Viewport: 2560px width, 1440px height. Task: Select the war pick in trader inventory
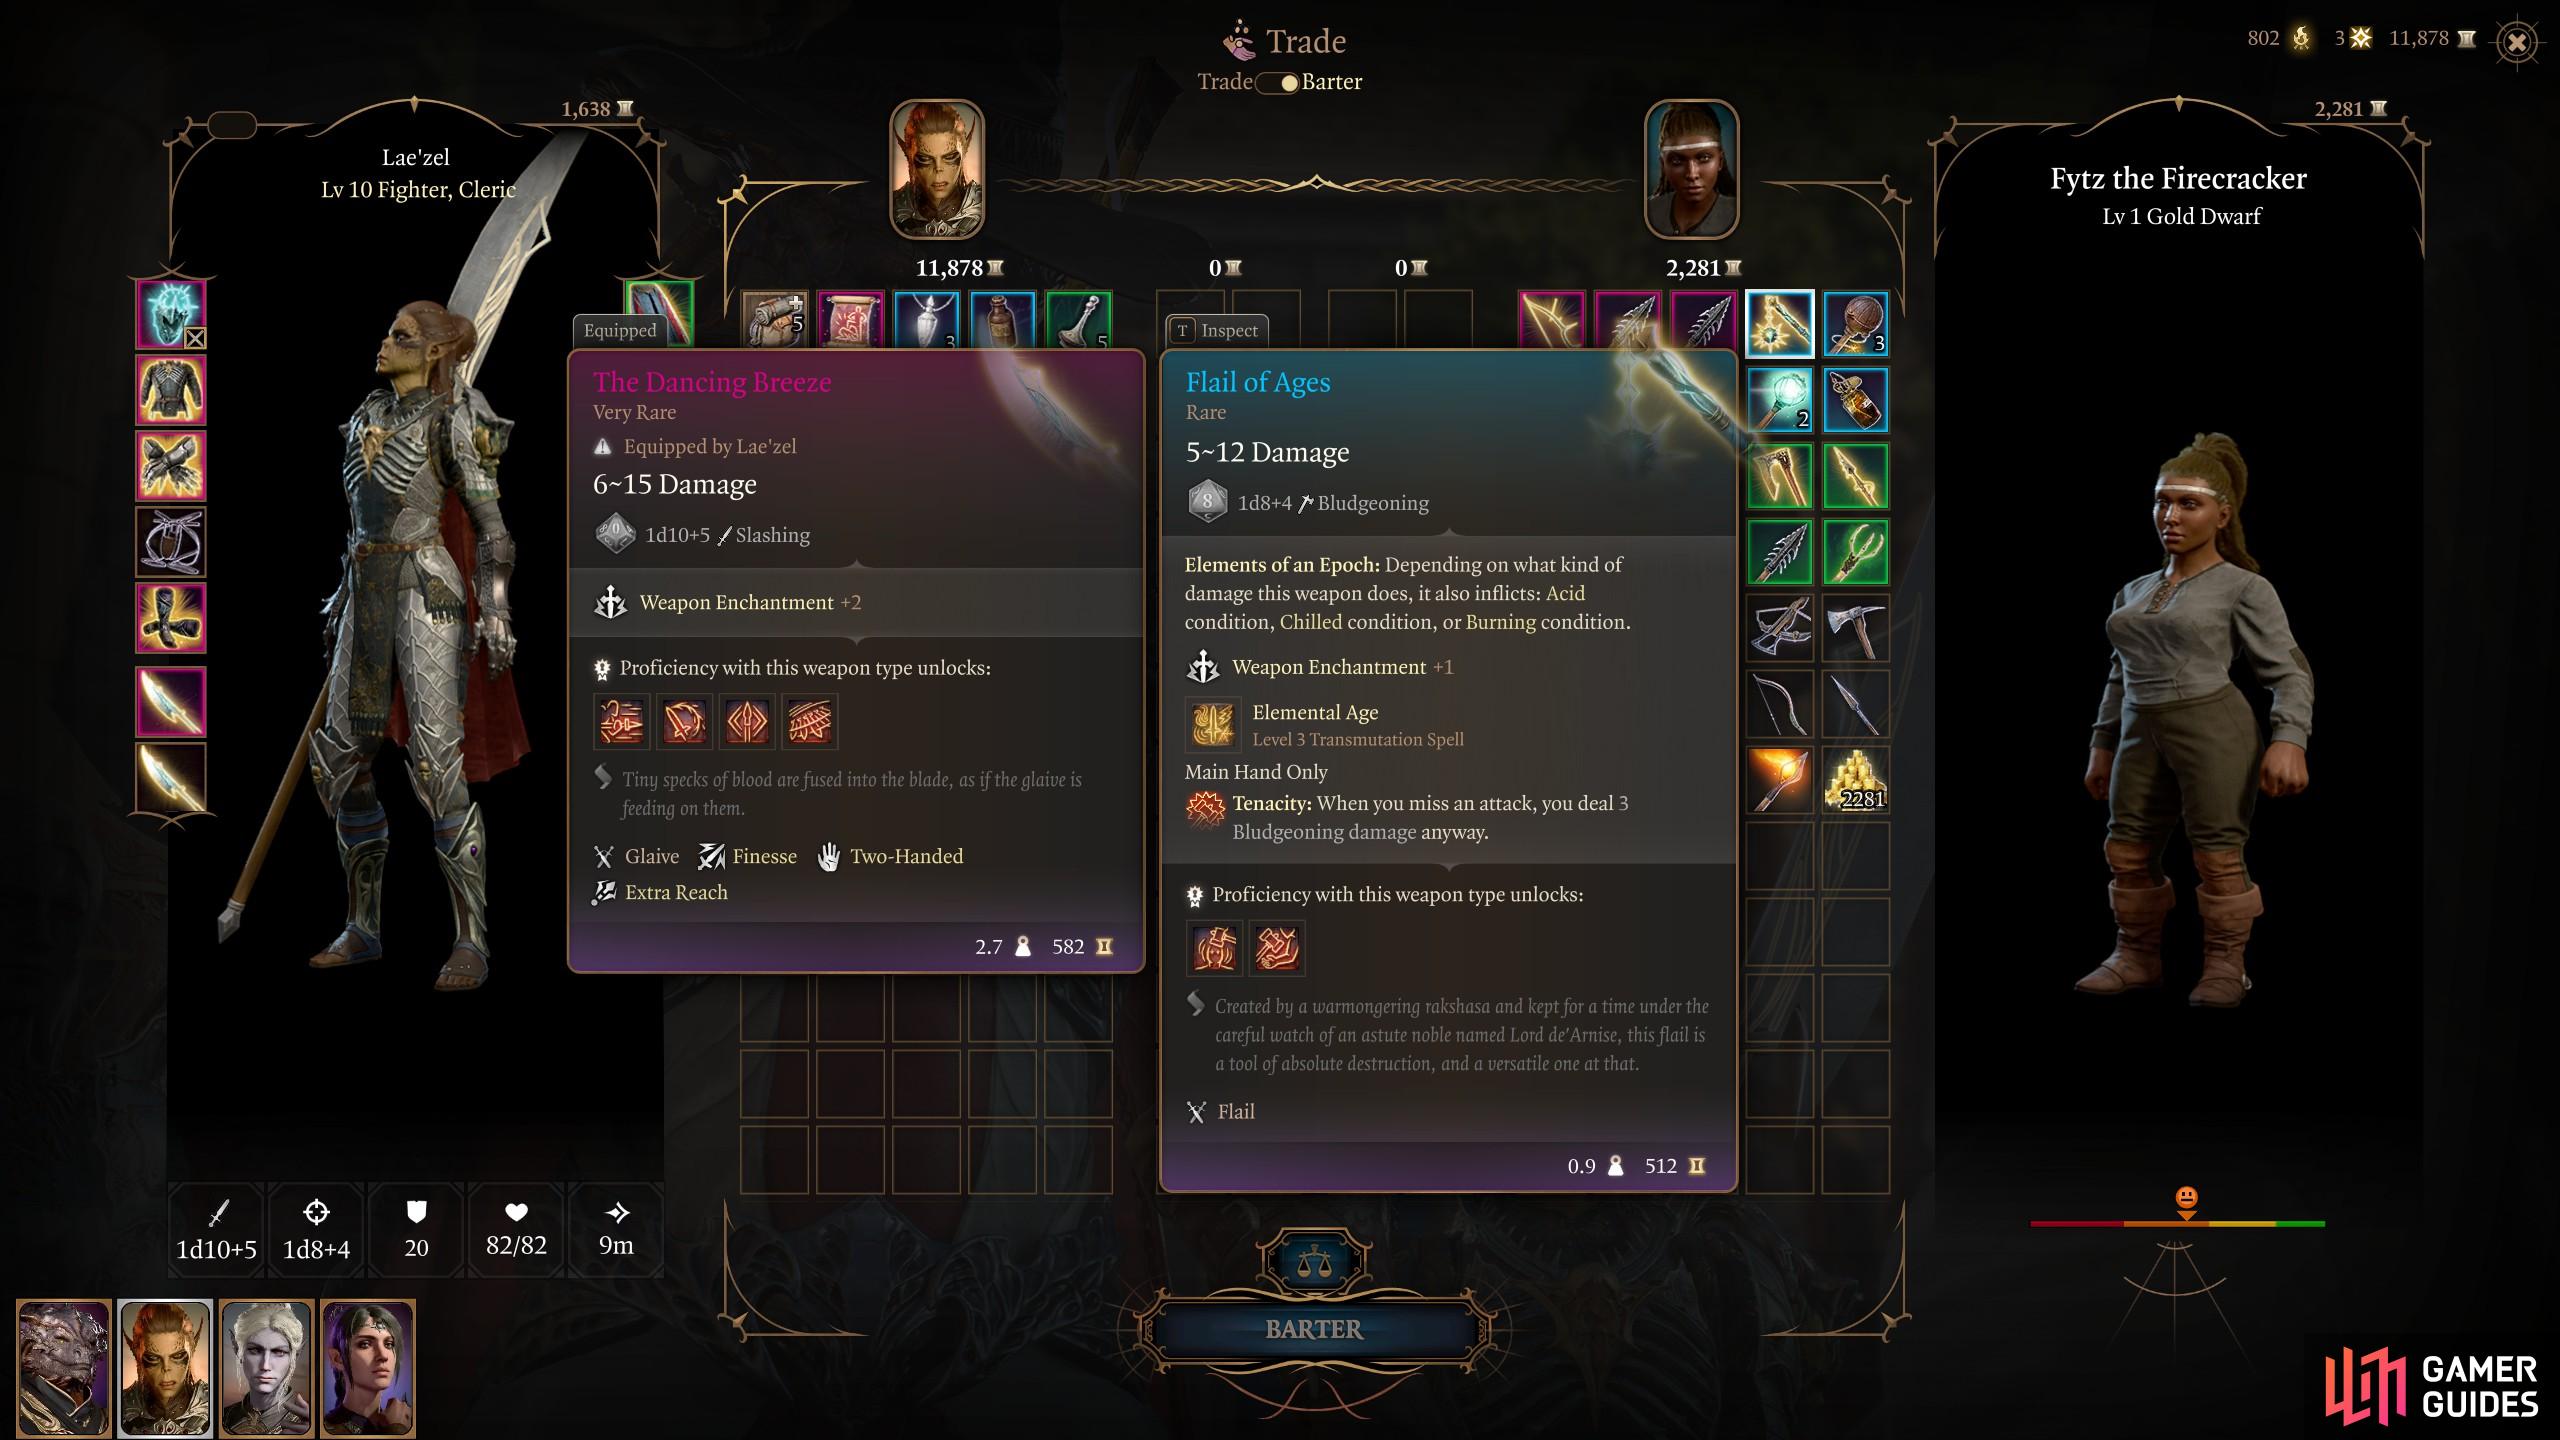coord(1855,628)
